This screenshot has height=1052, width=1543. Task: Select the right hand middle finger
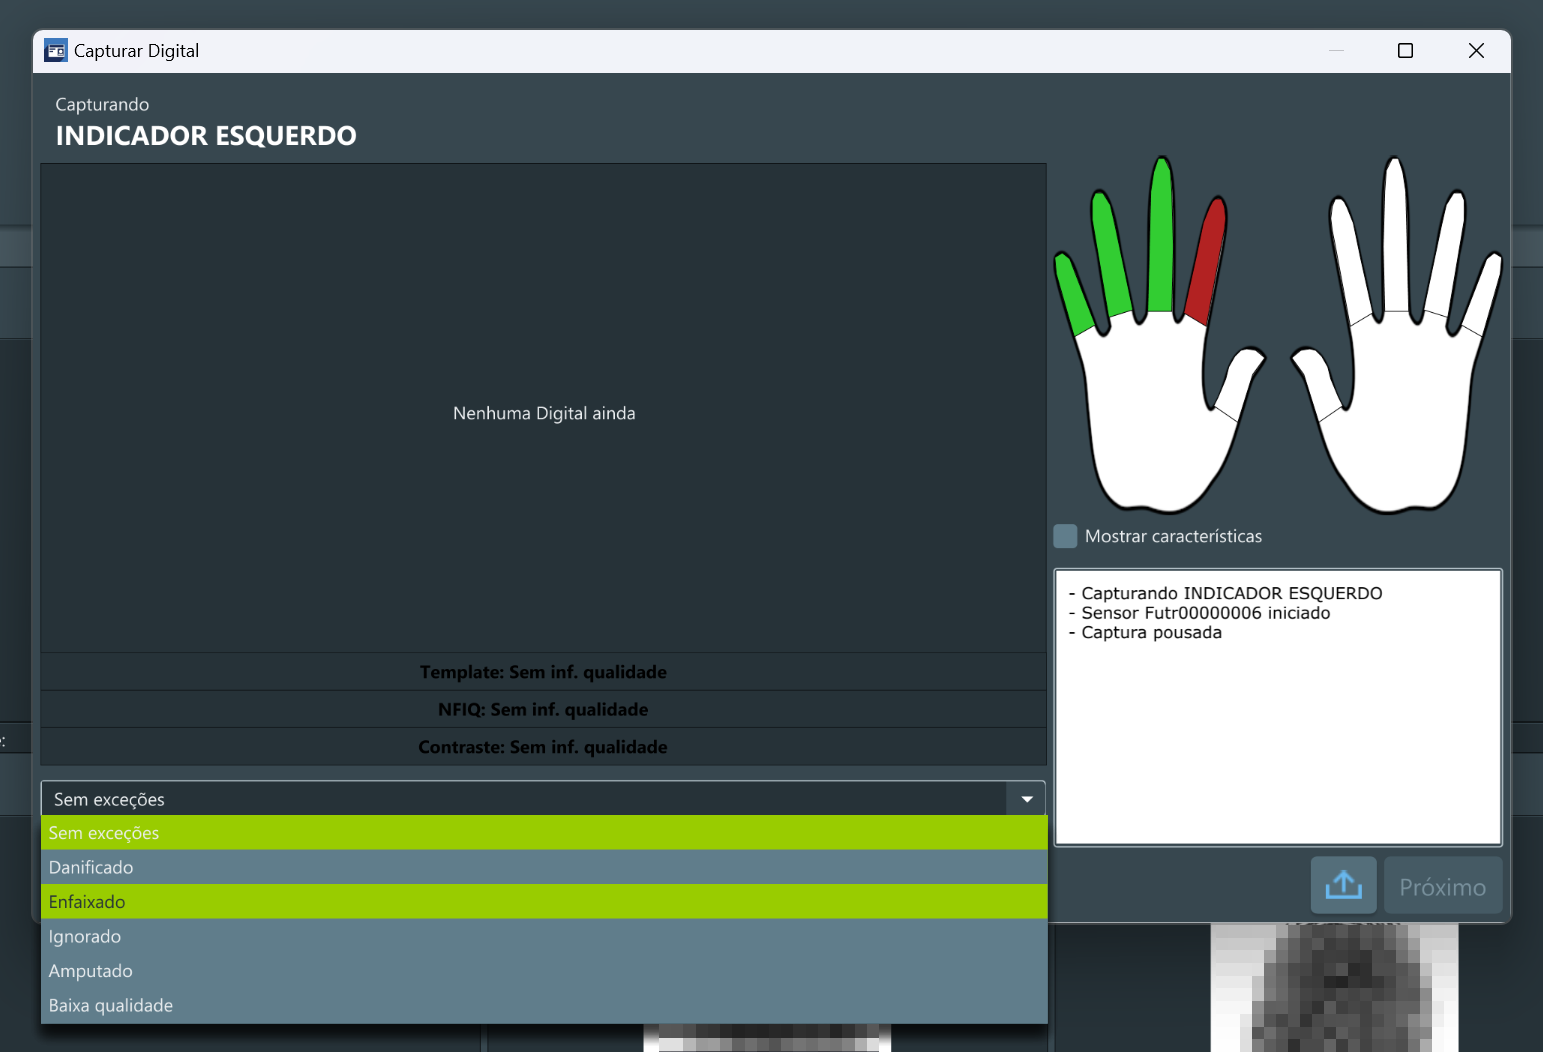tap(1396, 235)
